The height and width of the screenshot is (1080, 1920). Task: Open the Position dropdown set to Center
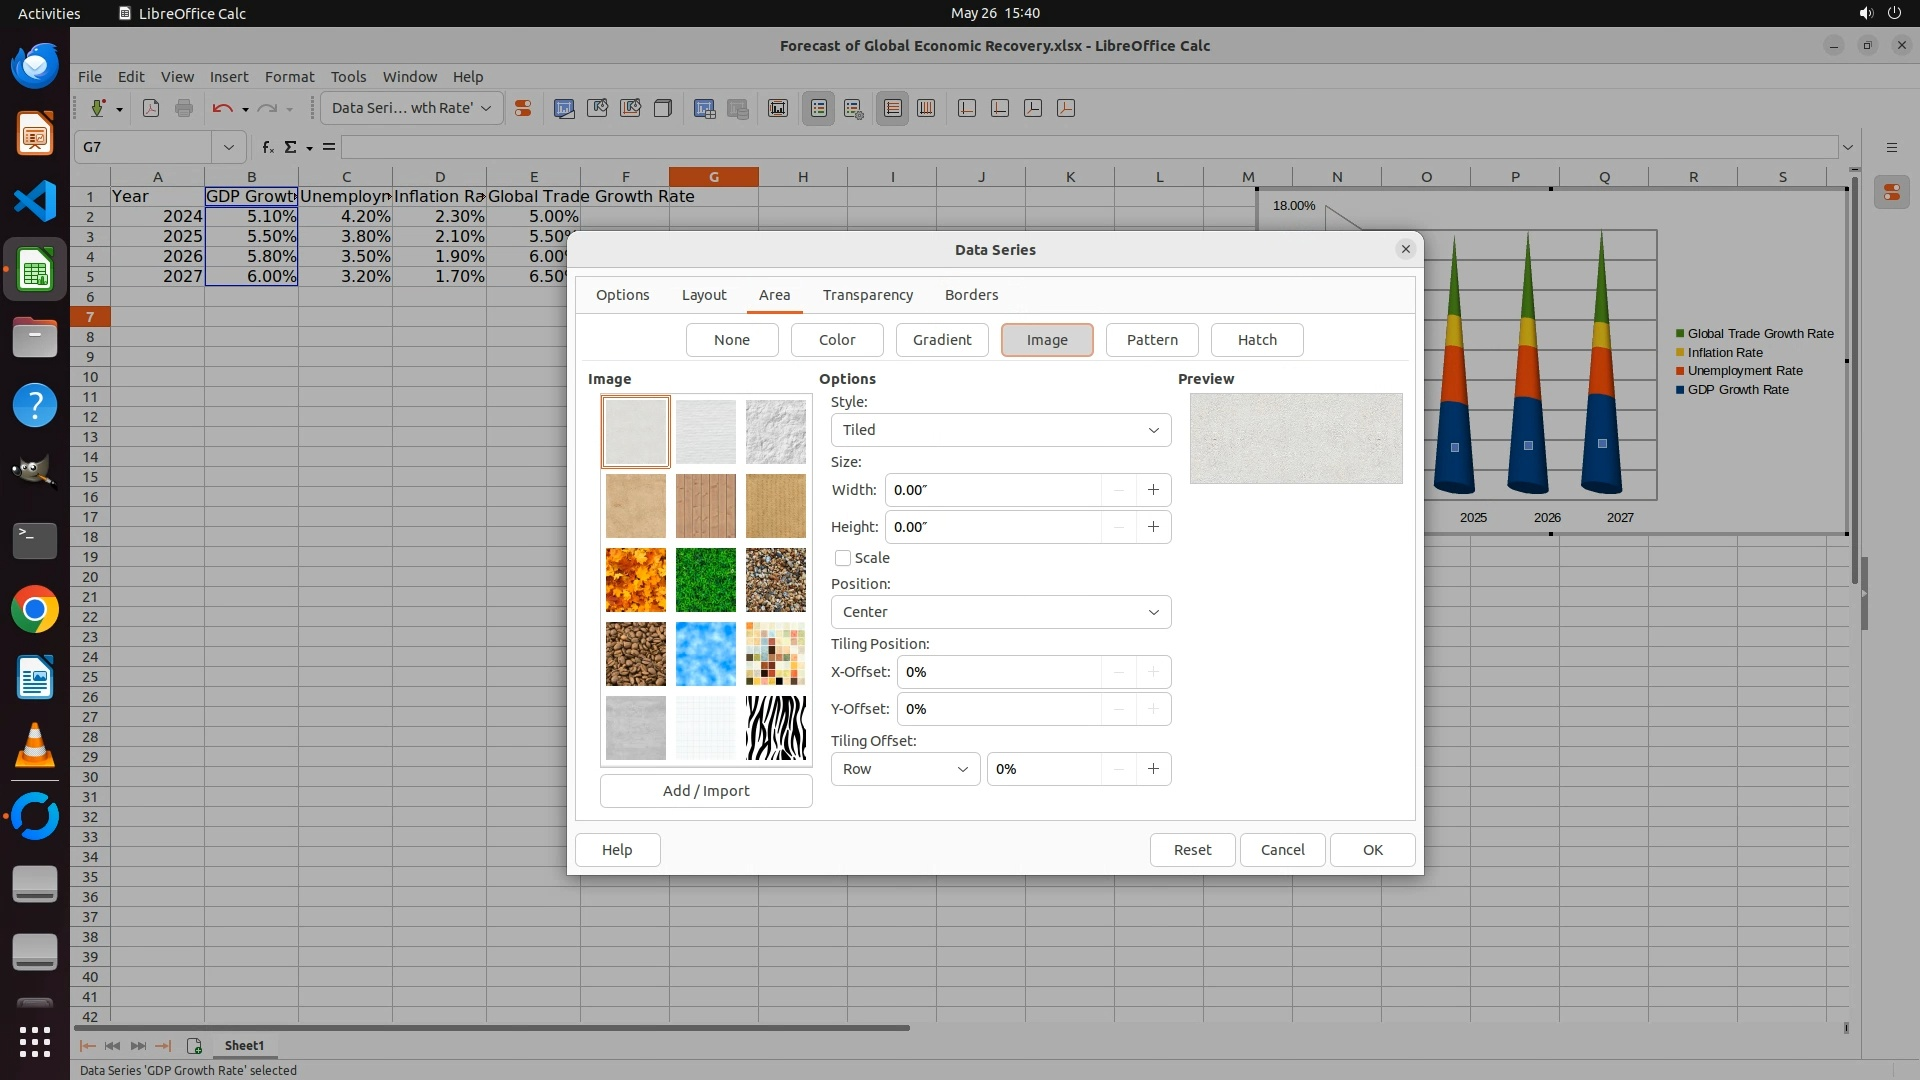click(1000, 612)
